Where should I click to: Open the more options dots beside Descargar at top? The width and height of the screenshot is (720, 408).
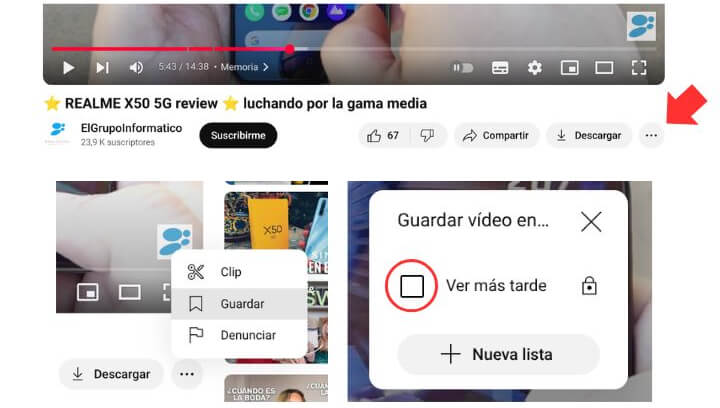[651, 135]
